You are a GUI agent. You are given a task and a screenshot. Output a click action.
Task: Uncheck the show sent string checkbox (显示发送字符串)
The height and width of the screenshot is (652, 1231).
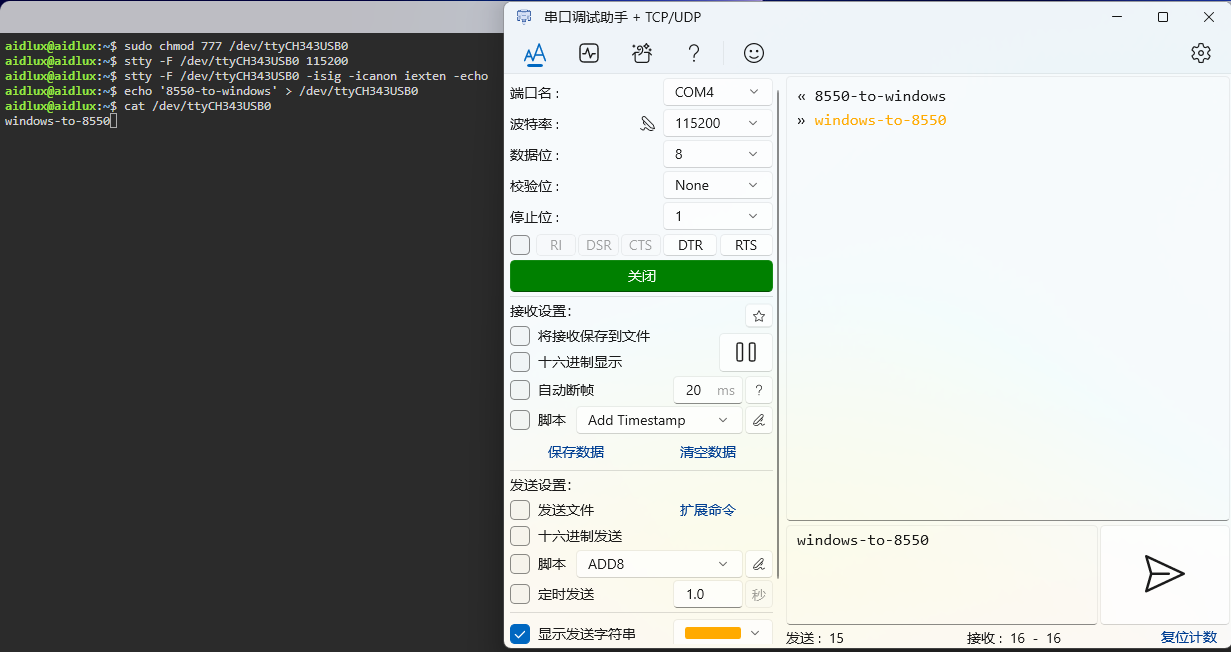pyautogui.click(x=520, y=634)
